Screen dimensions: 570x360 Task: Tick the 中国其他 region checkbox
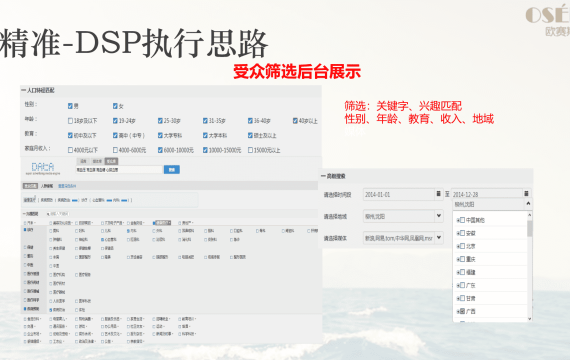coord(462,220)
